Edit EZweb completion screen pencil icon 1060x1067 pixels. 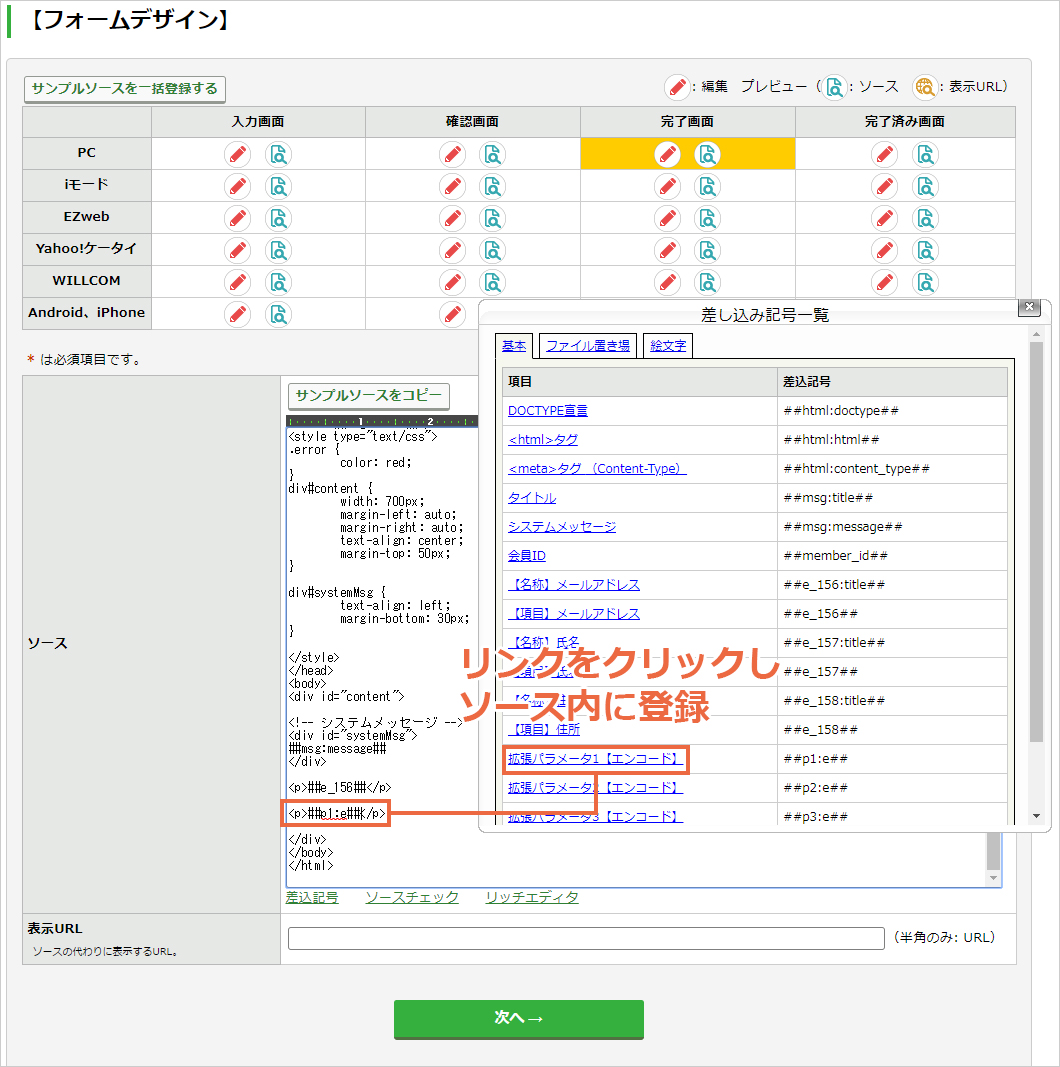click(x=667, y=218)
